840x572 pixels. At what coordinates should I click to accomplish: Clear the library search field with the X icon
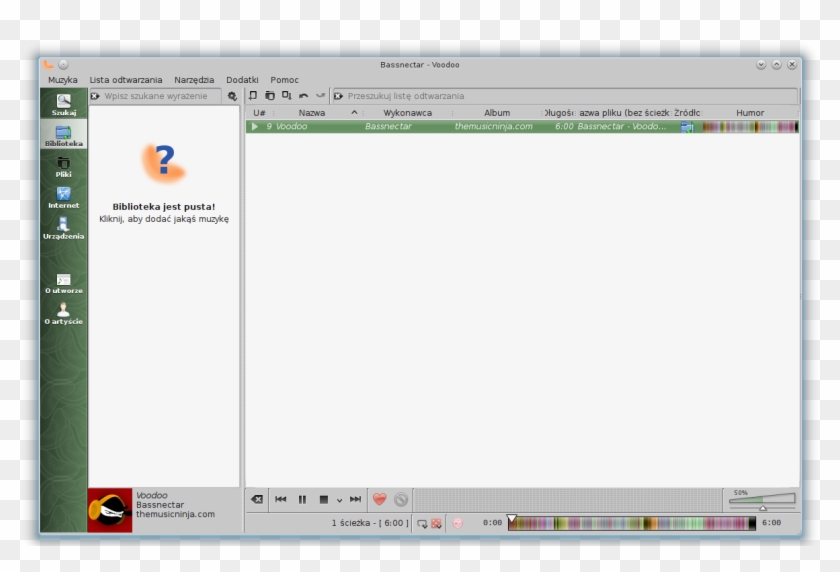point(95,96)
